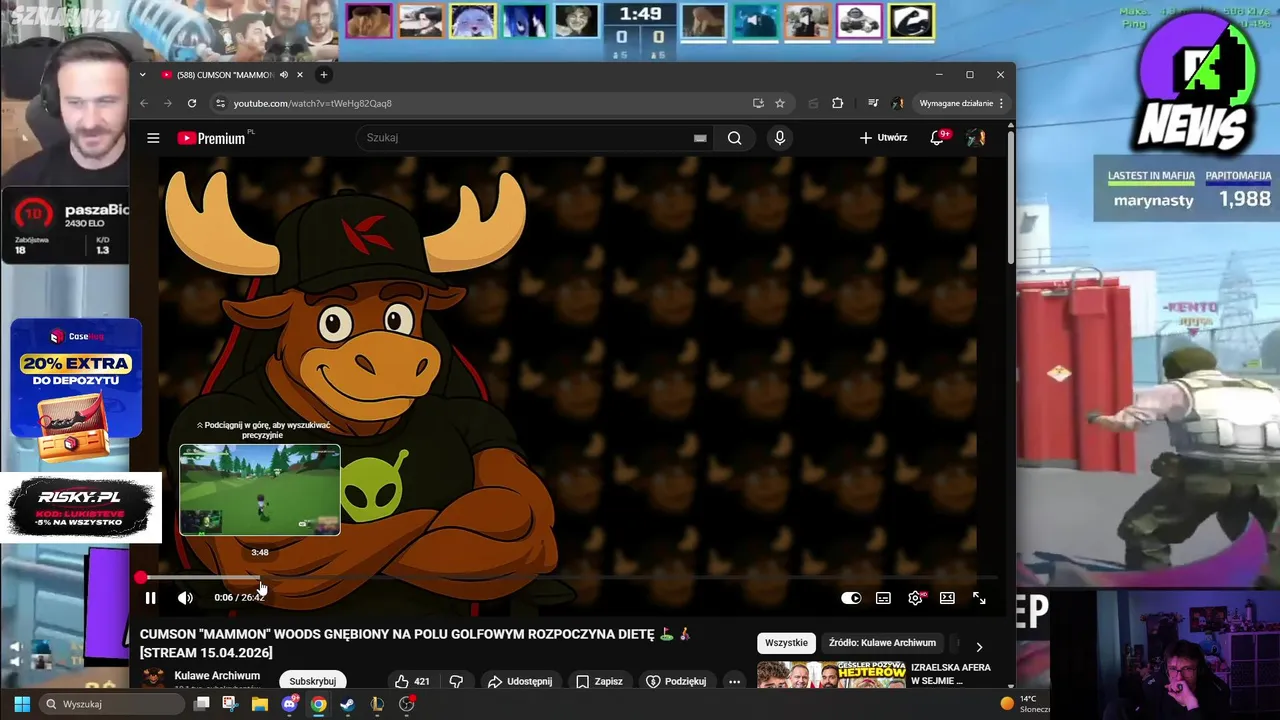
Task: Mute the tab via its audio icon
Action: point(284,75)
